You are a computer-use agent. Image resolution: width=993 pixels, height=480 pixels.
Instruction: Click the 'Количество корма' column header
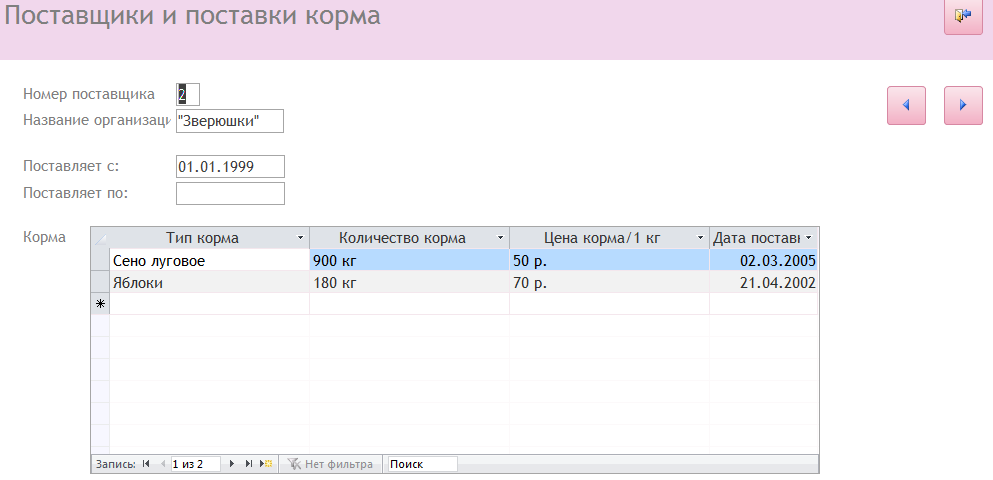[x=410, y=238]
